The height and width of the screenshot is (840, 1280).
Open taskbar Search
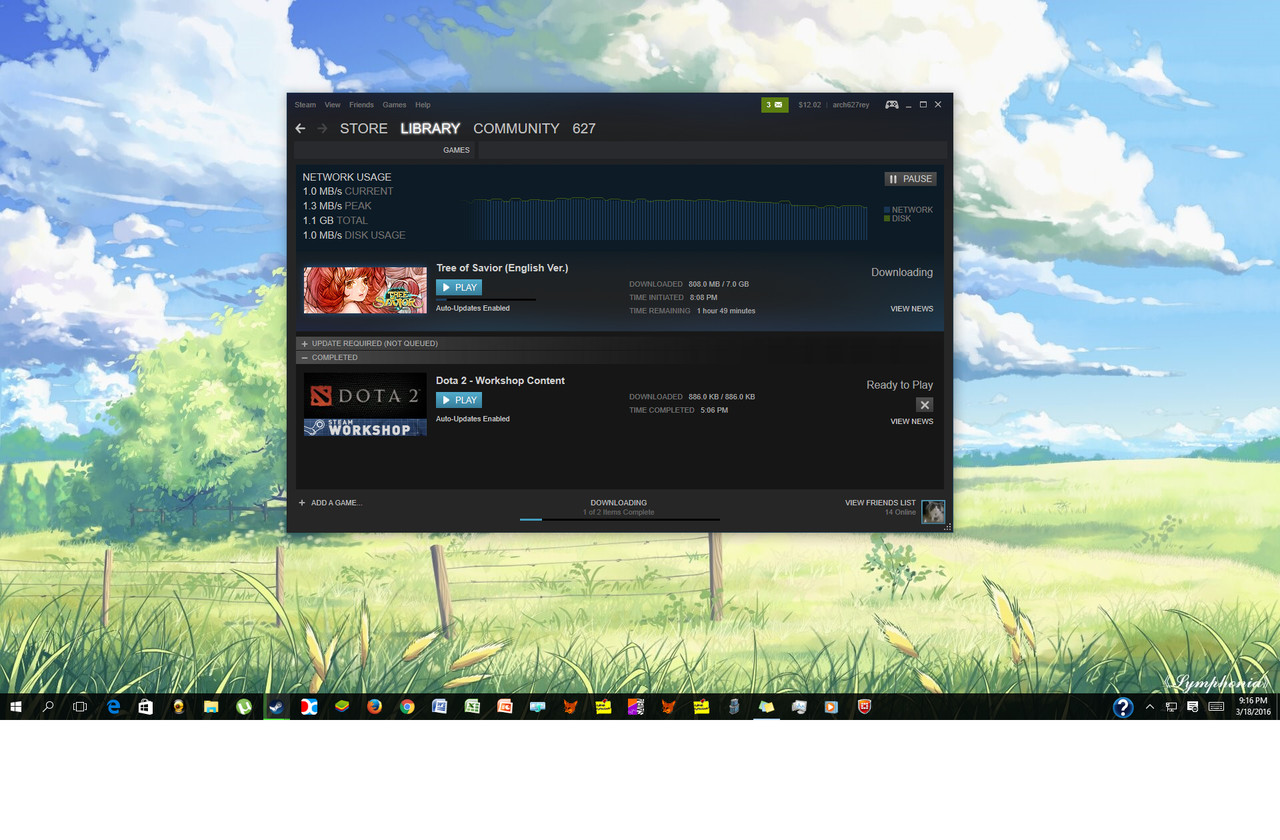48,706
